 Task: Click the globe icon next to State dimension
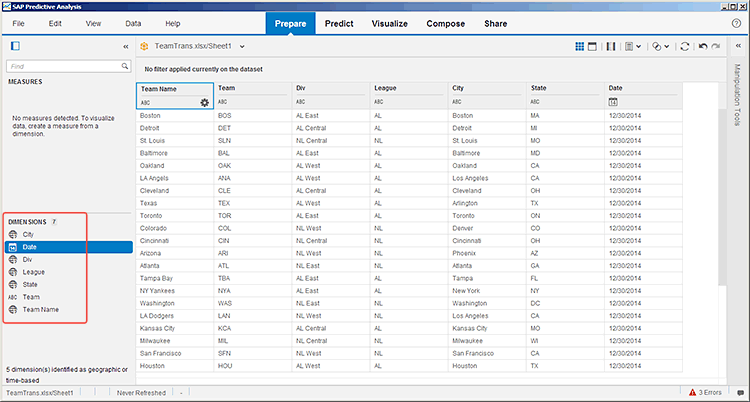coord(13,284)
